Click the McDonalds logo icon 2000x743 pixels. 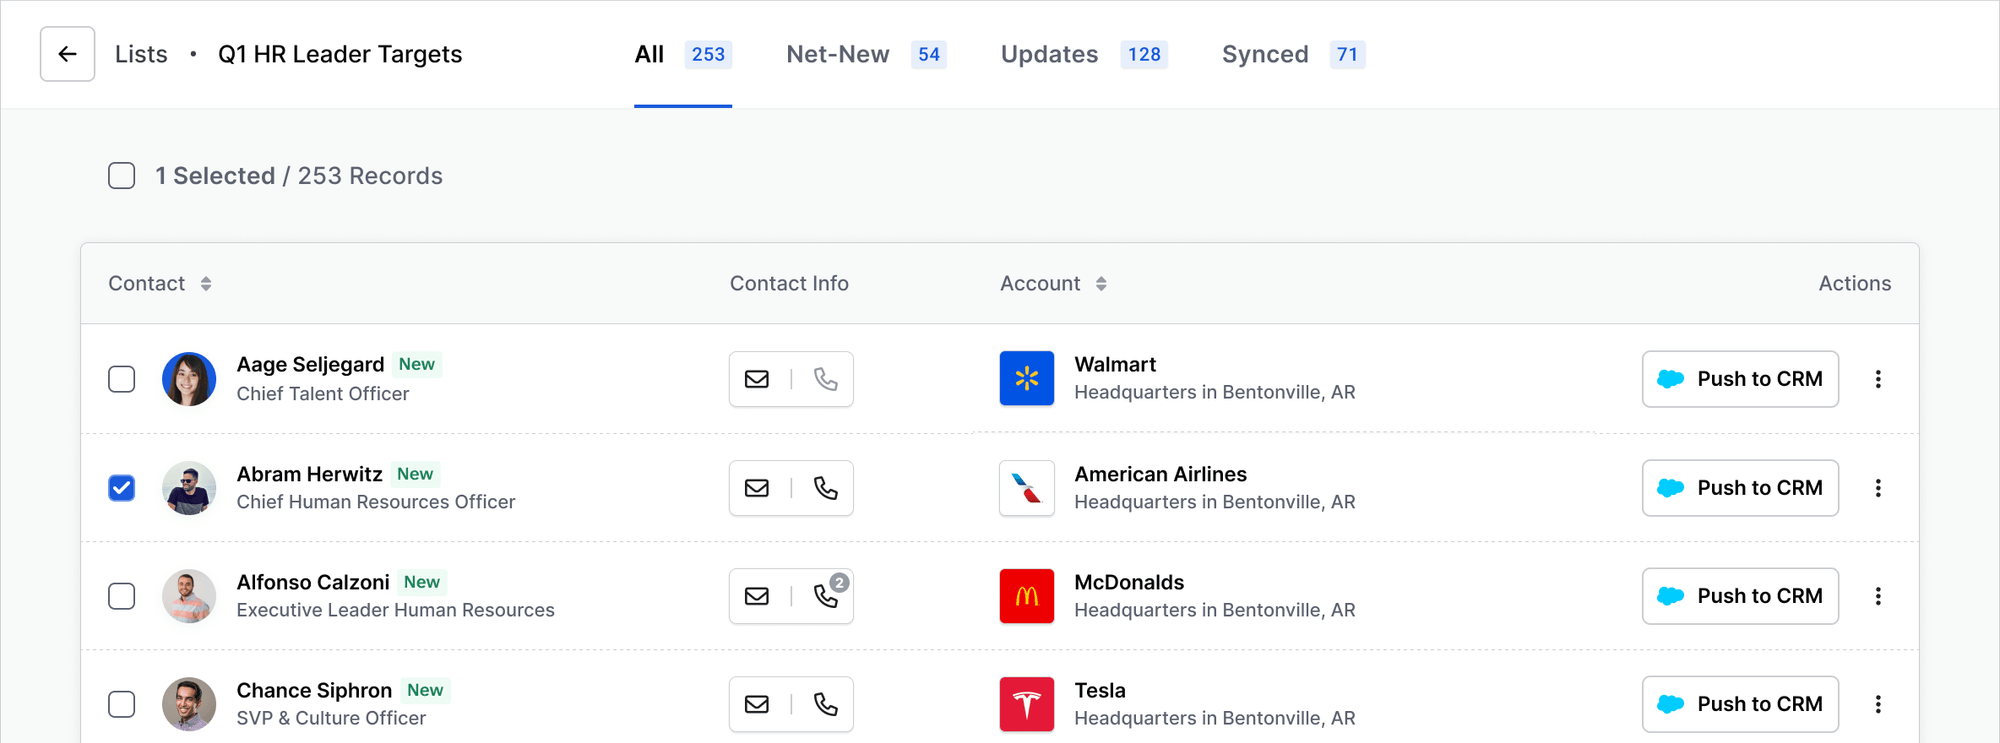coord(1026,596)
